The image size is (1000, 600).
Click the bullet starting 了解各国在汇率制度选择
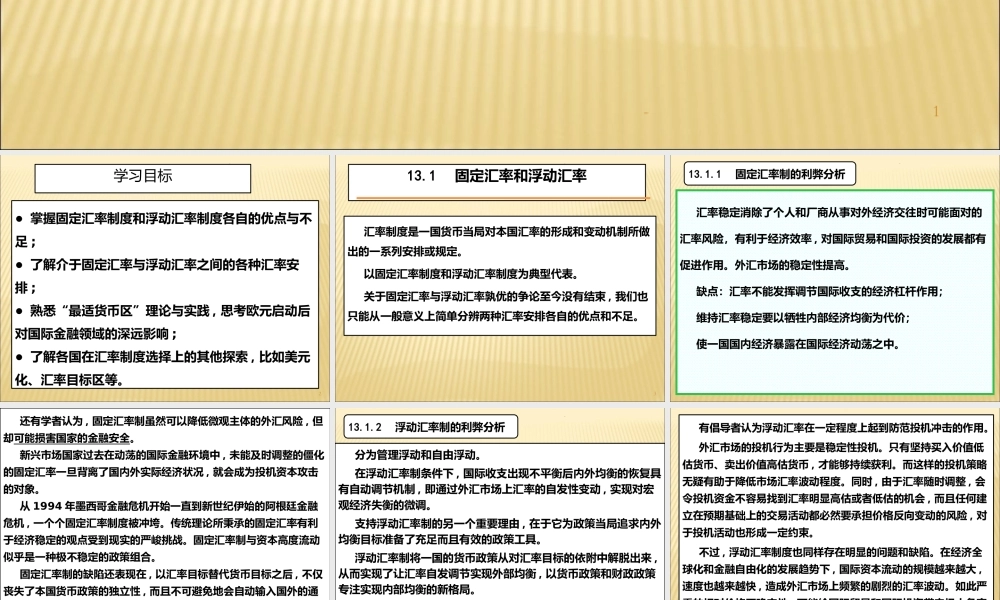point(163,367)
